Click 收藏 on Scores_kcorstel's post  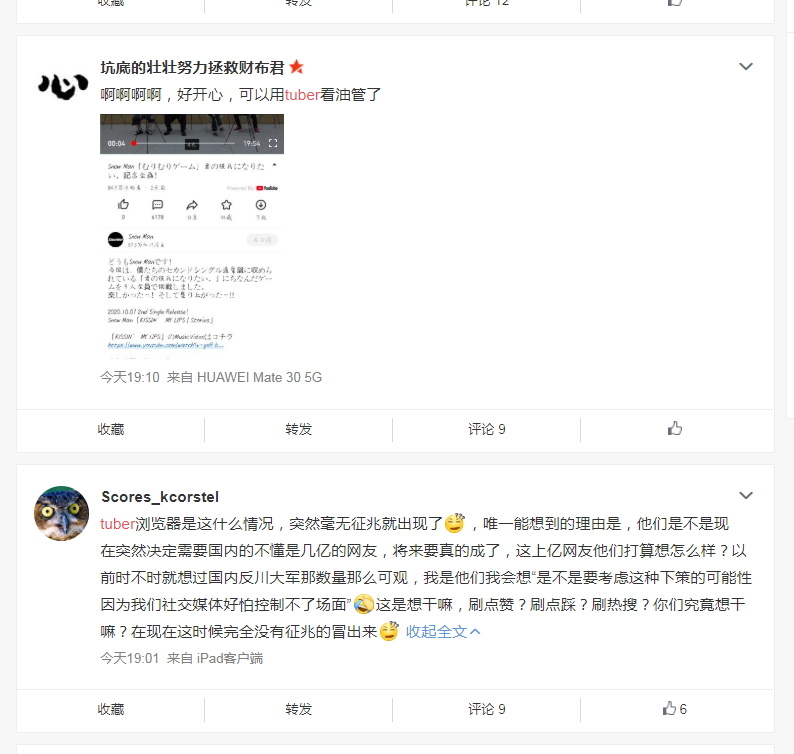click(x=111, y=709)
